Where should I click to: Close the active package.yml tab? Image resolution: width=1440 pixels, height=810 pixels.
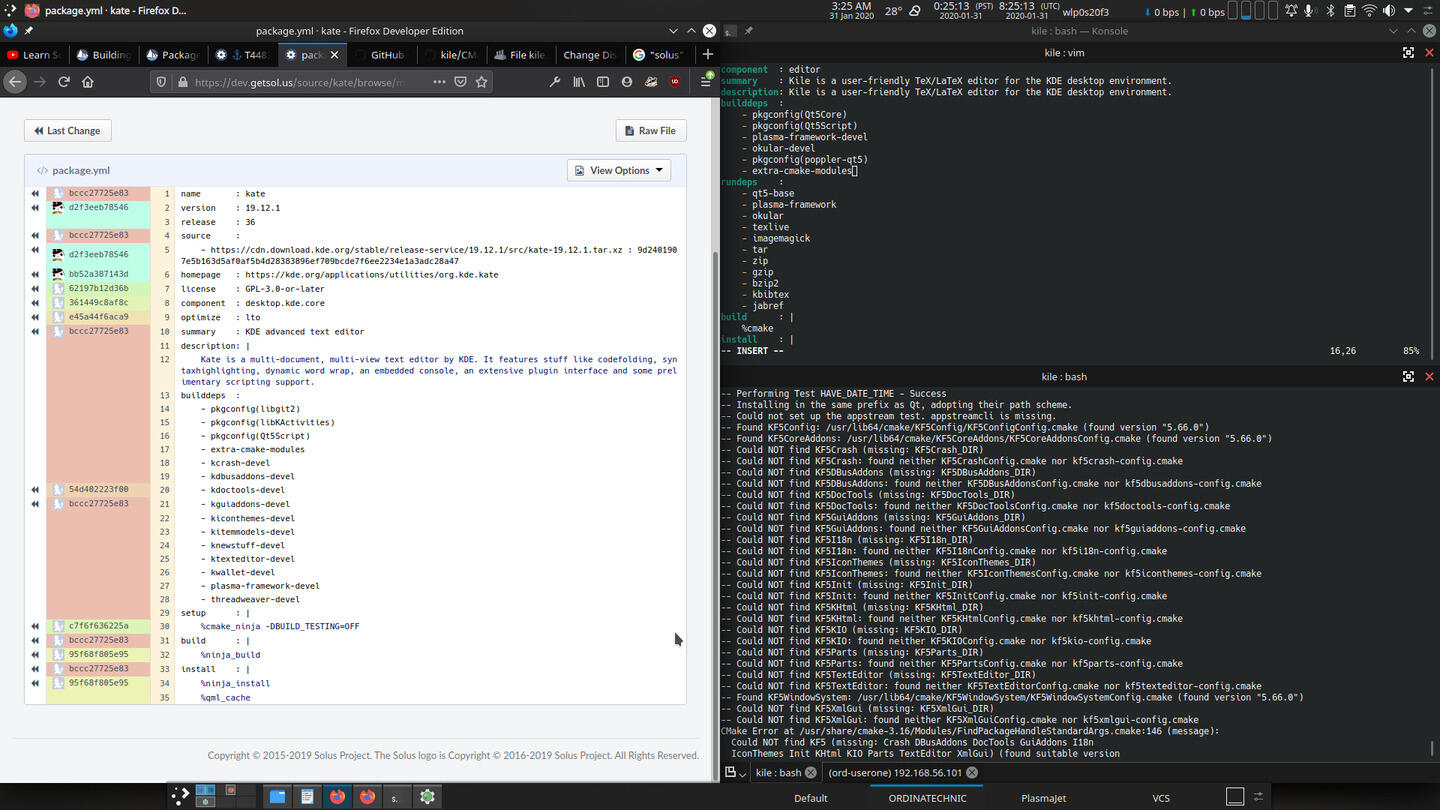335,55
